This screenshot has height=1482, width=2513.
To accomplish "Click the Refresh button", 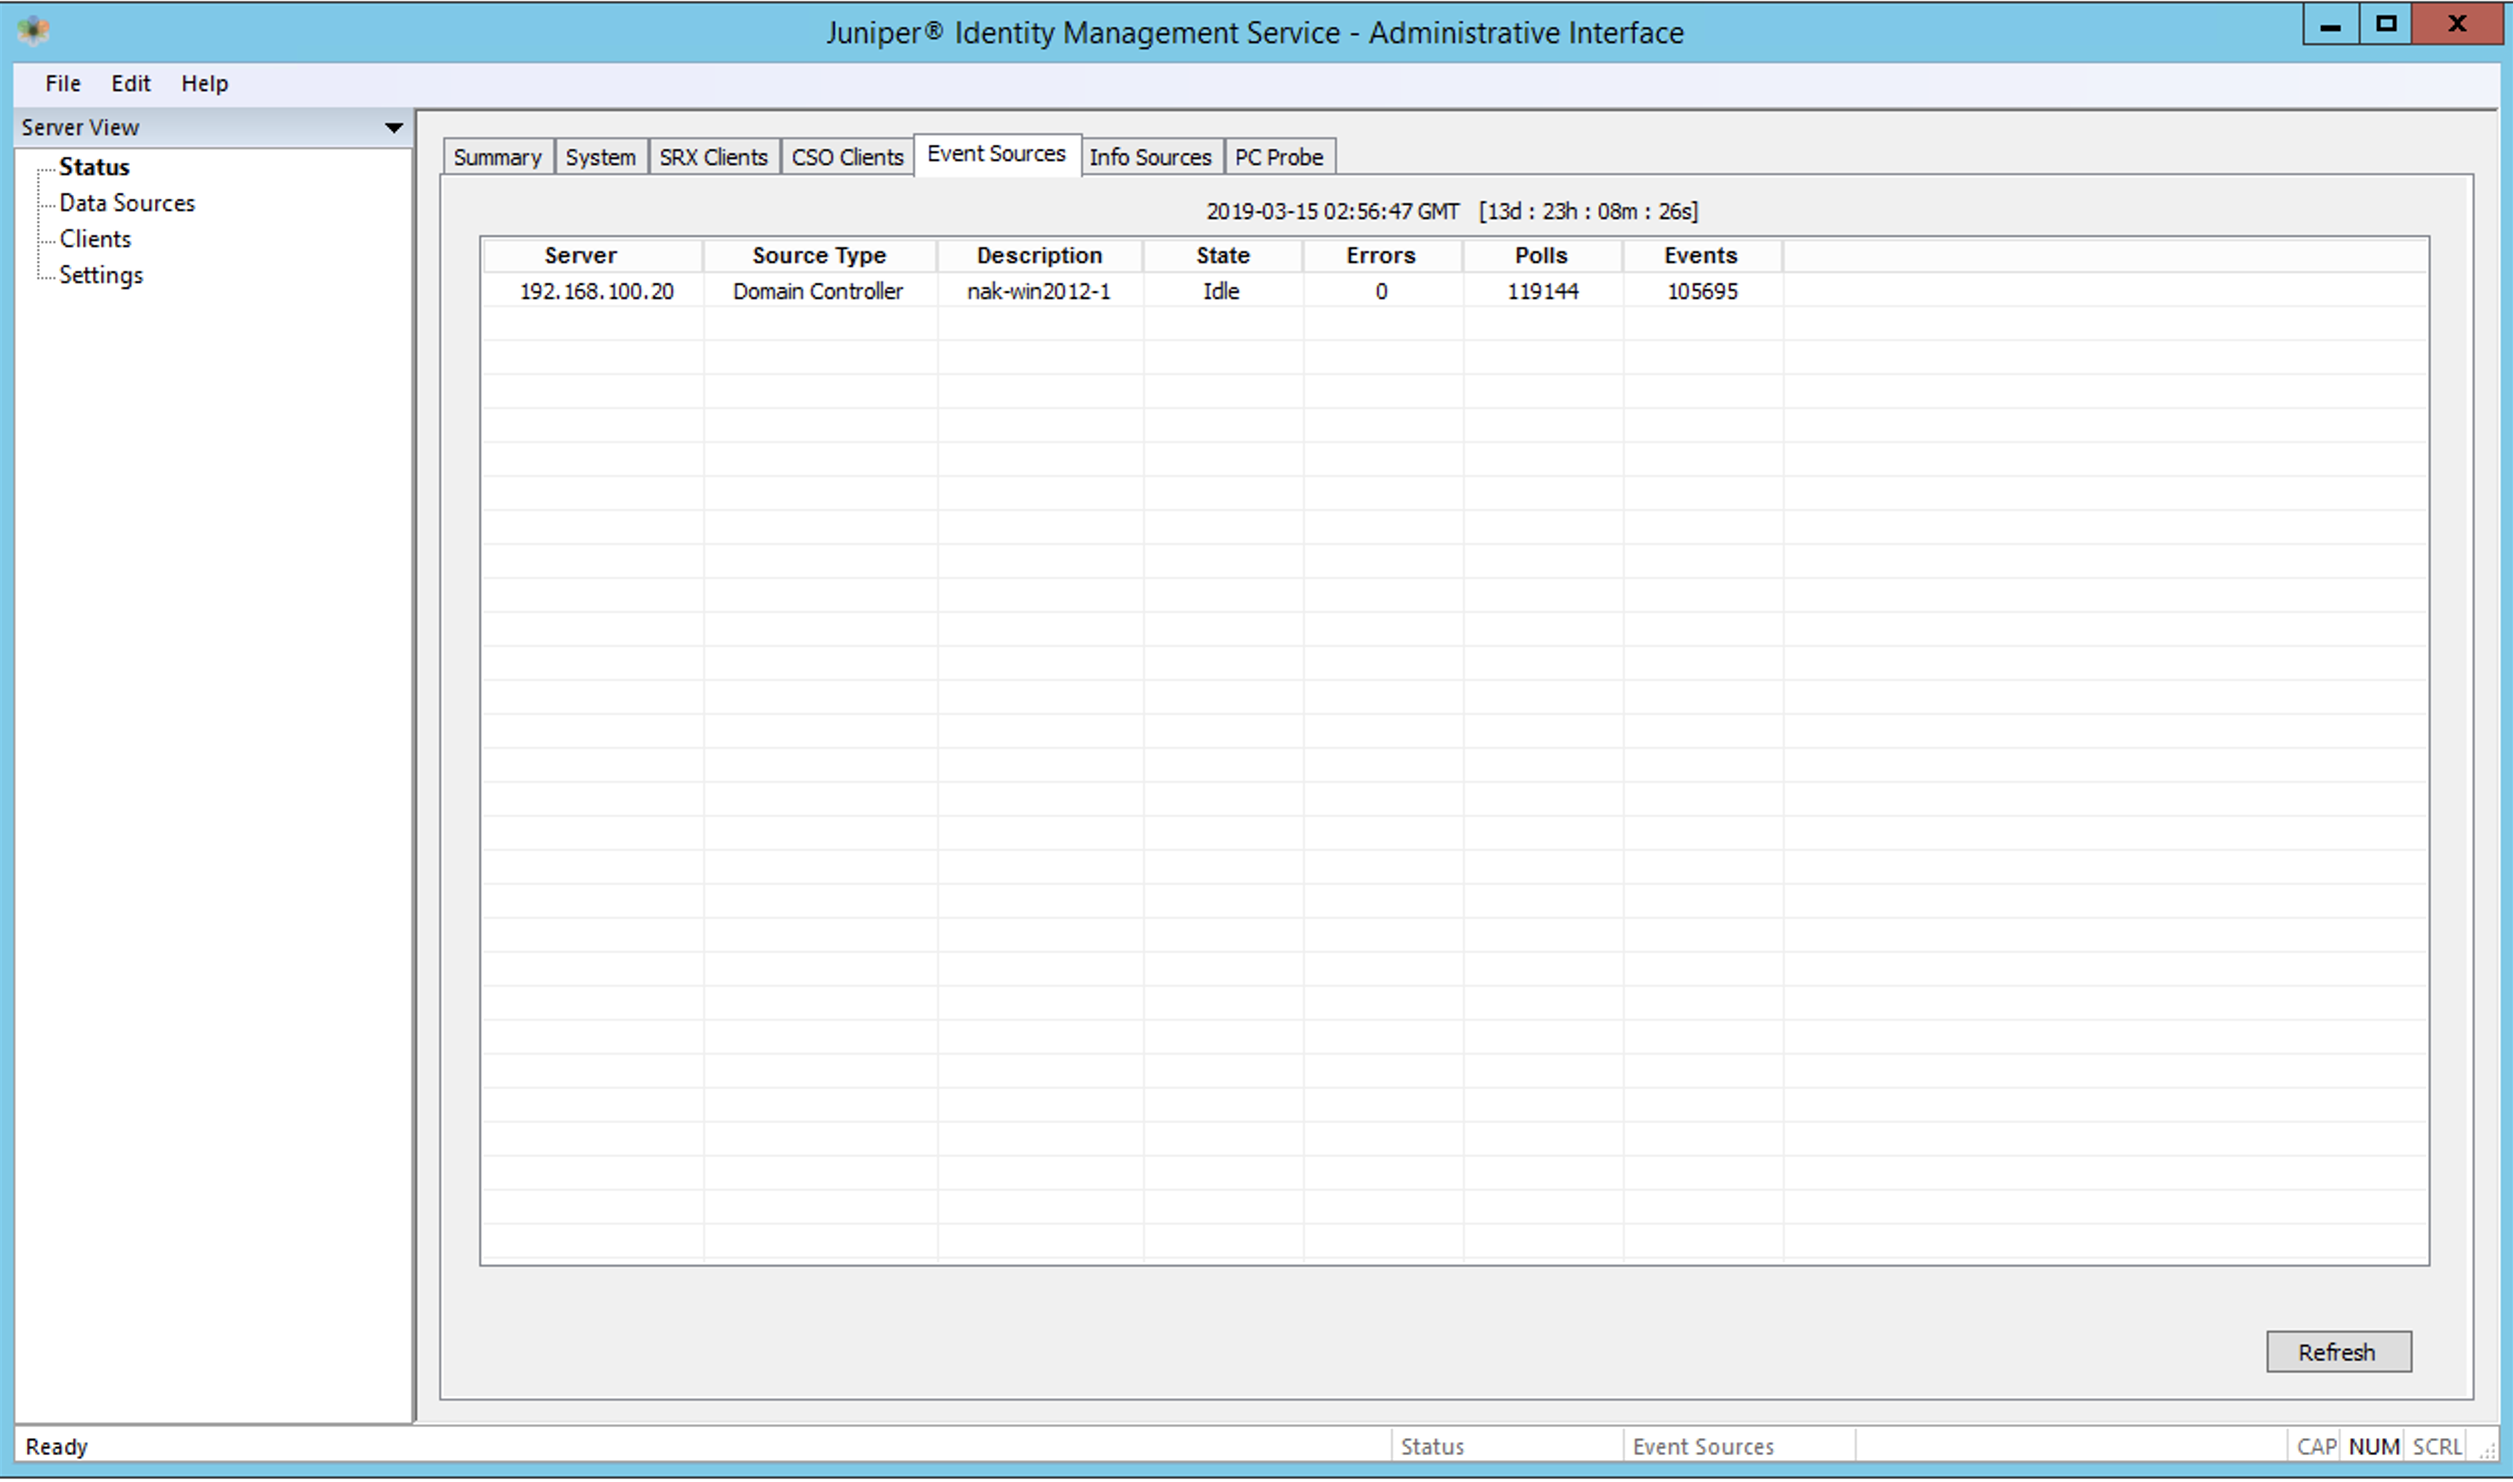I will pos(2338,1352).
